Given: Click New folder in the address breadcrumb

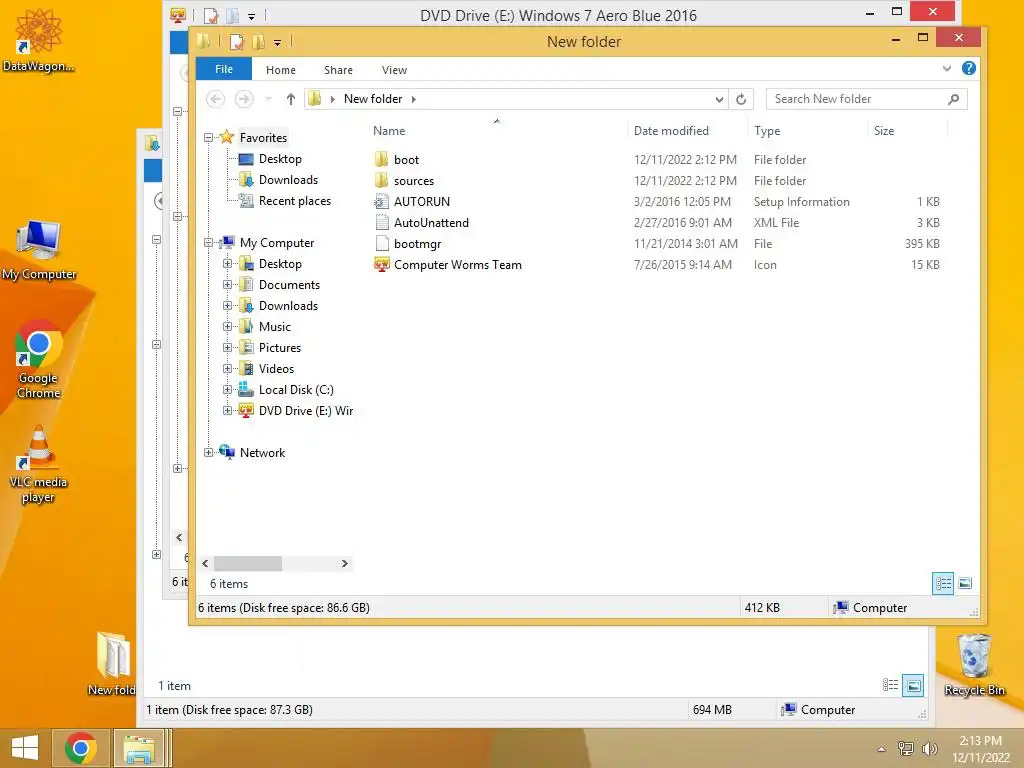Looking at the screenshot, I should (x=373, y=99).
